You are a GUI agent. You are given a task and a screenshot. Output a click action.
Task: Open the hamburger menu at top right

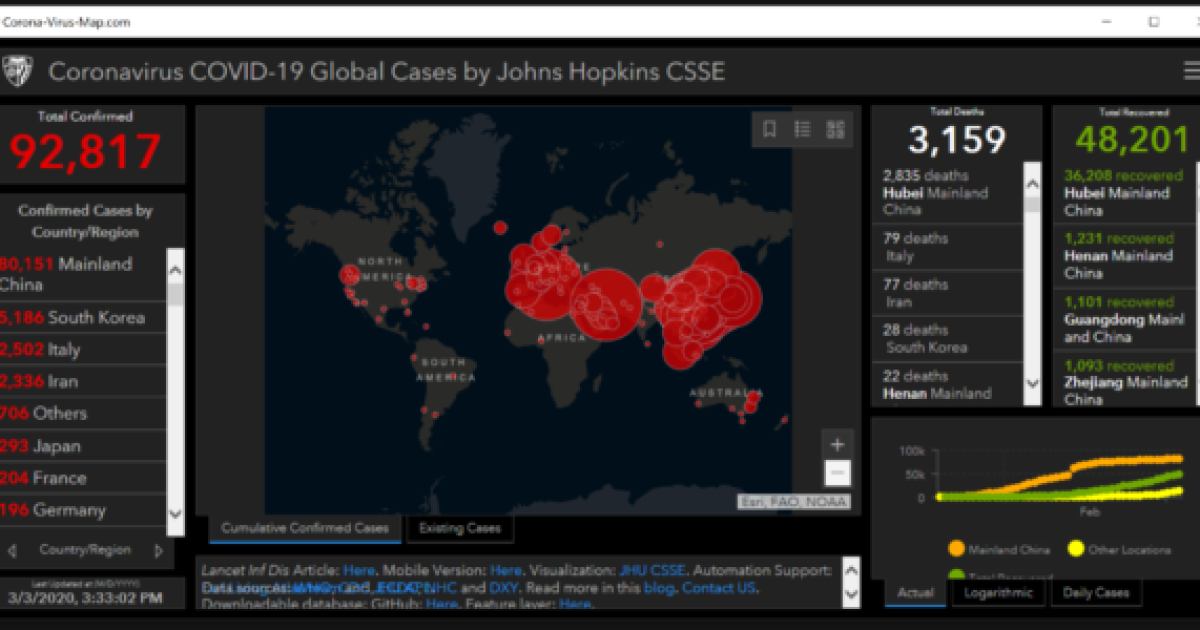[x=1189, y=71]
